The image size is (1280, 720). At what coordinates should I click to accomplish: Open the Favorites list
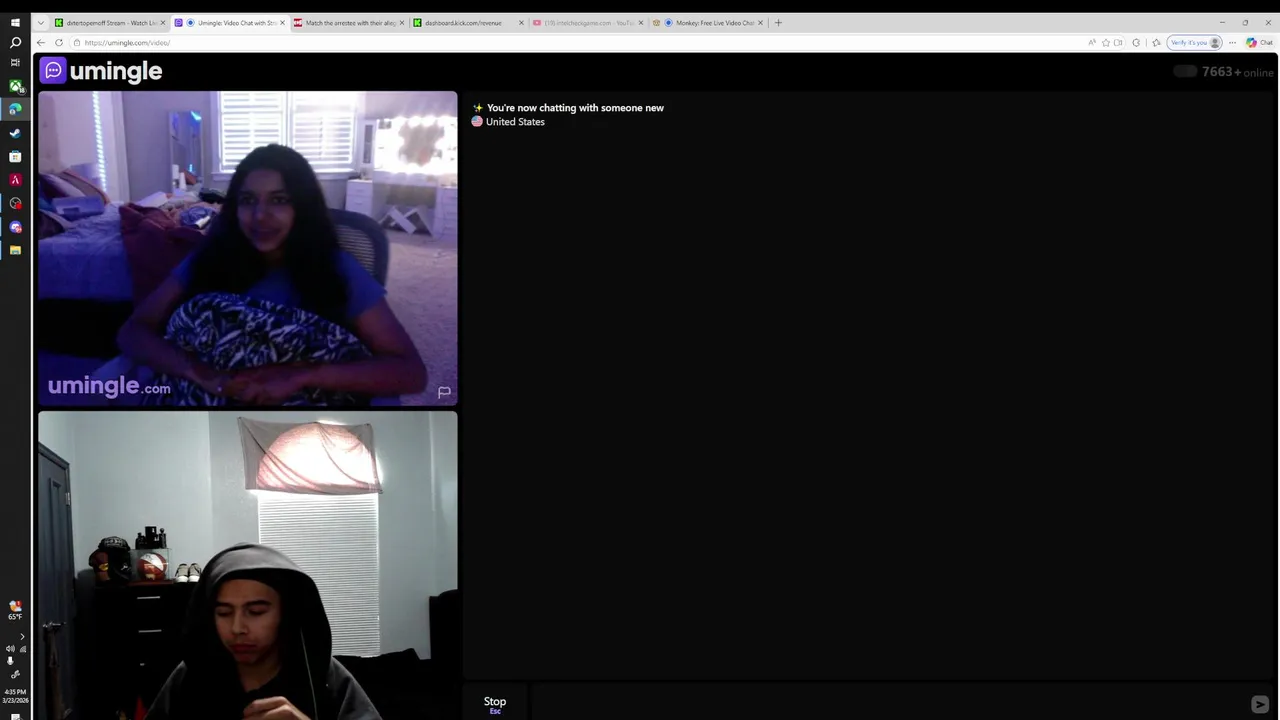[x=1156, y=43]
